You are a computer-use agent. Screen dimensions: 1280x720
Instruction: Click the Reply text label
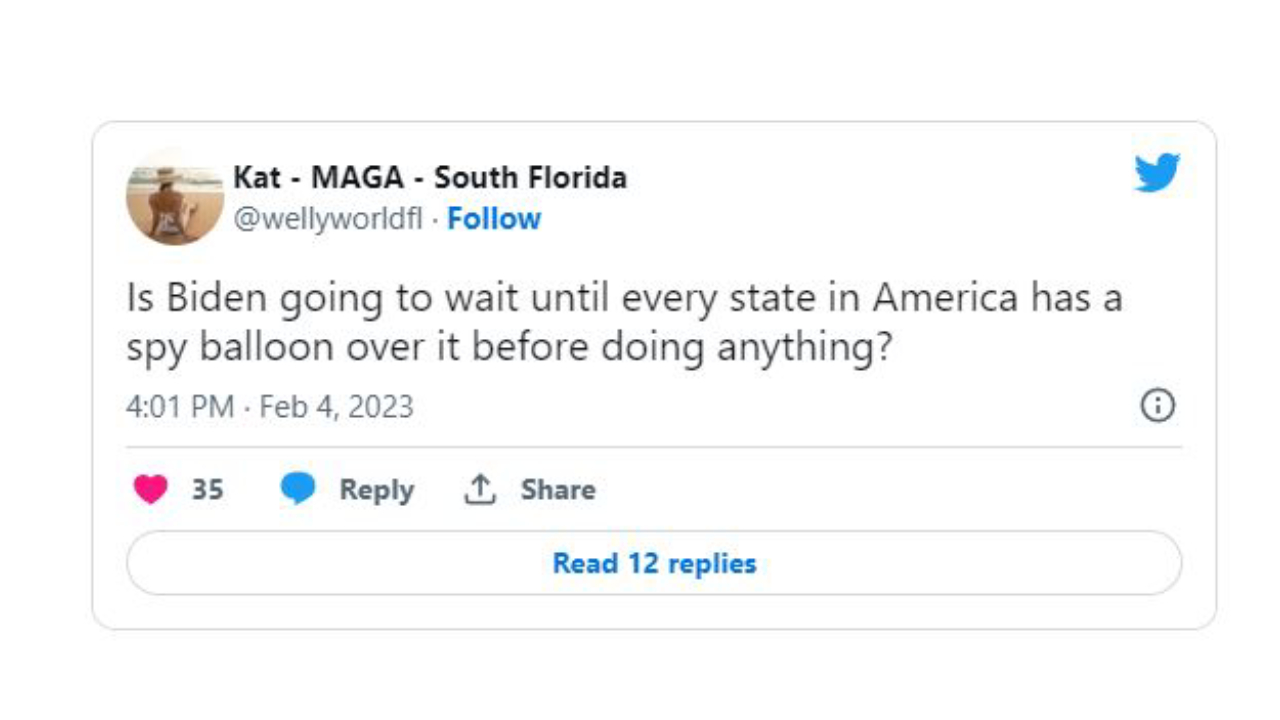[376, 490]
